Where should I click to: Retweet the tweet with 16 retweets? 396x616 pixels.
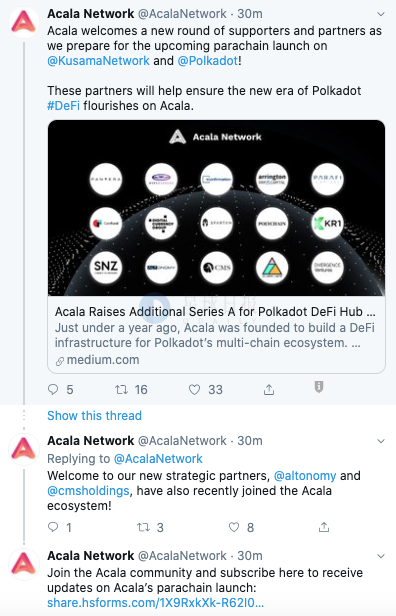pos(121,389)
